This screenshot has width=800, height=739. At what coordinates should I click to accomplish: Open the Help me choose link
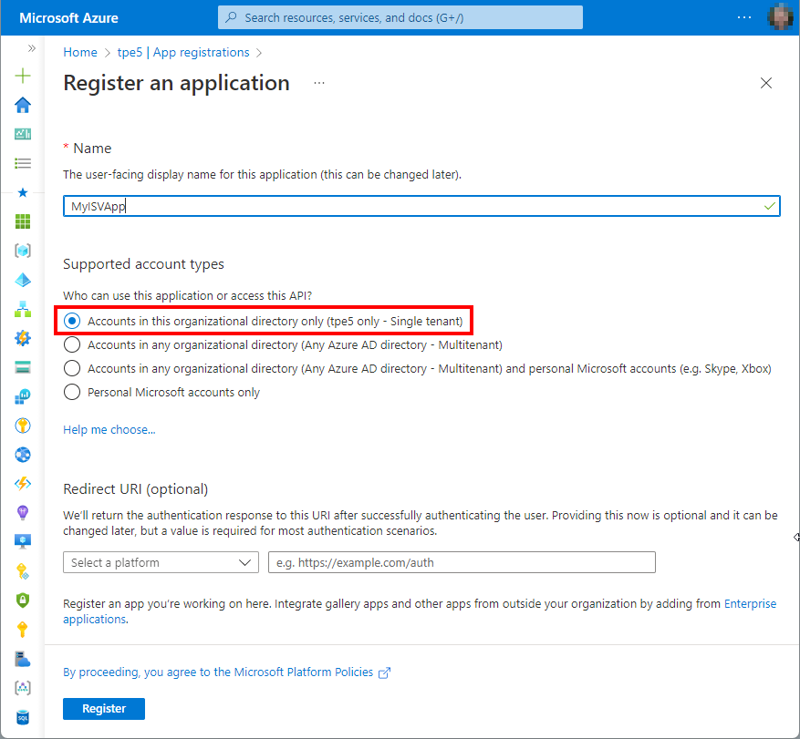pos(108,429)
